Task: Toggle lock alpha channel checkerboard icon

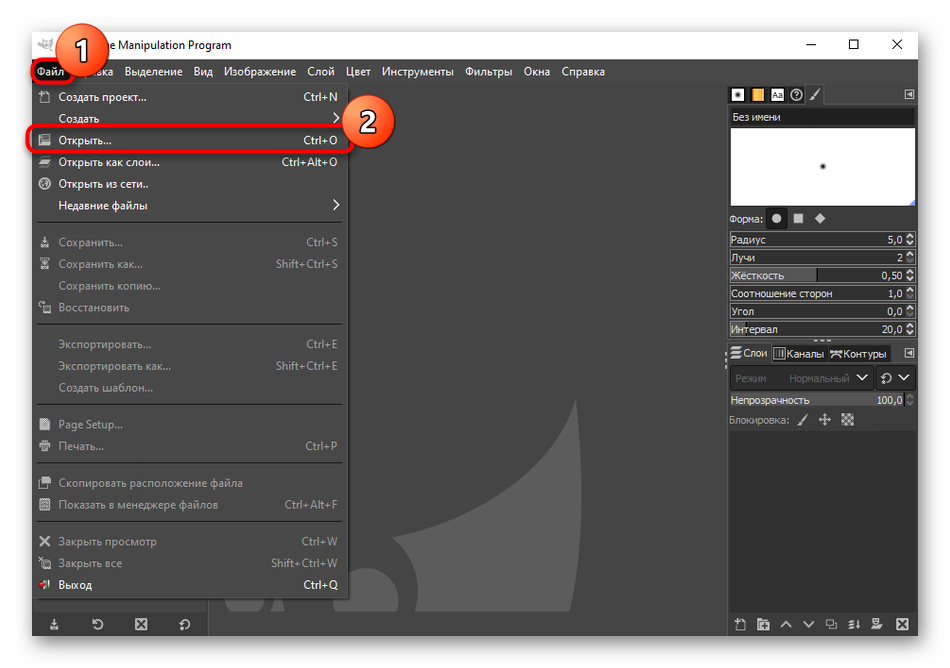Action: tap(848, 420)
